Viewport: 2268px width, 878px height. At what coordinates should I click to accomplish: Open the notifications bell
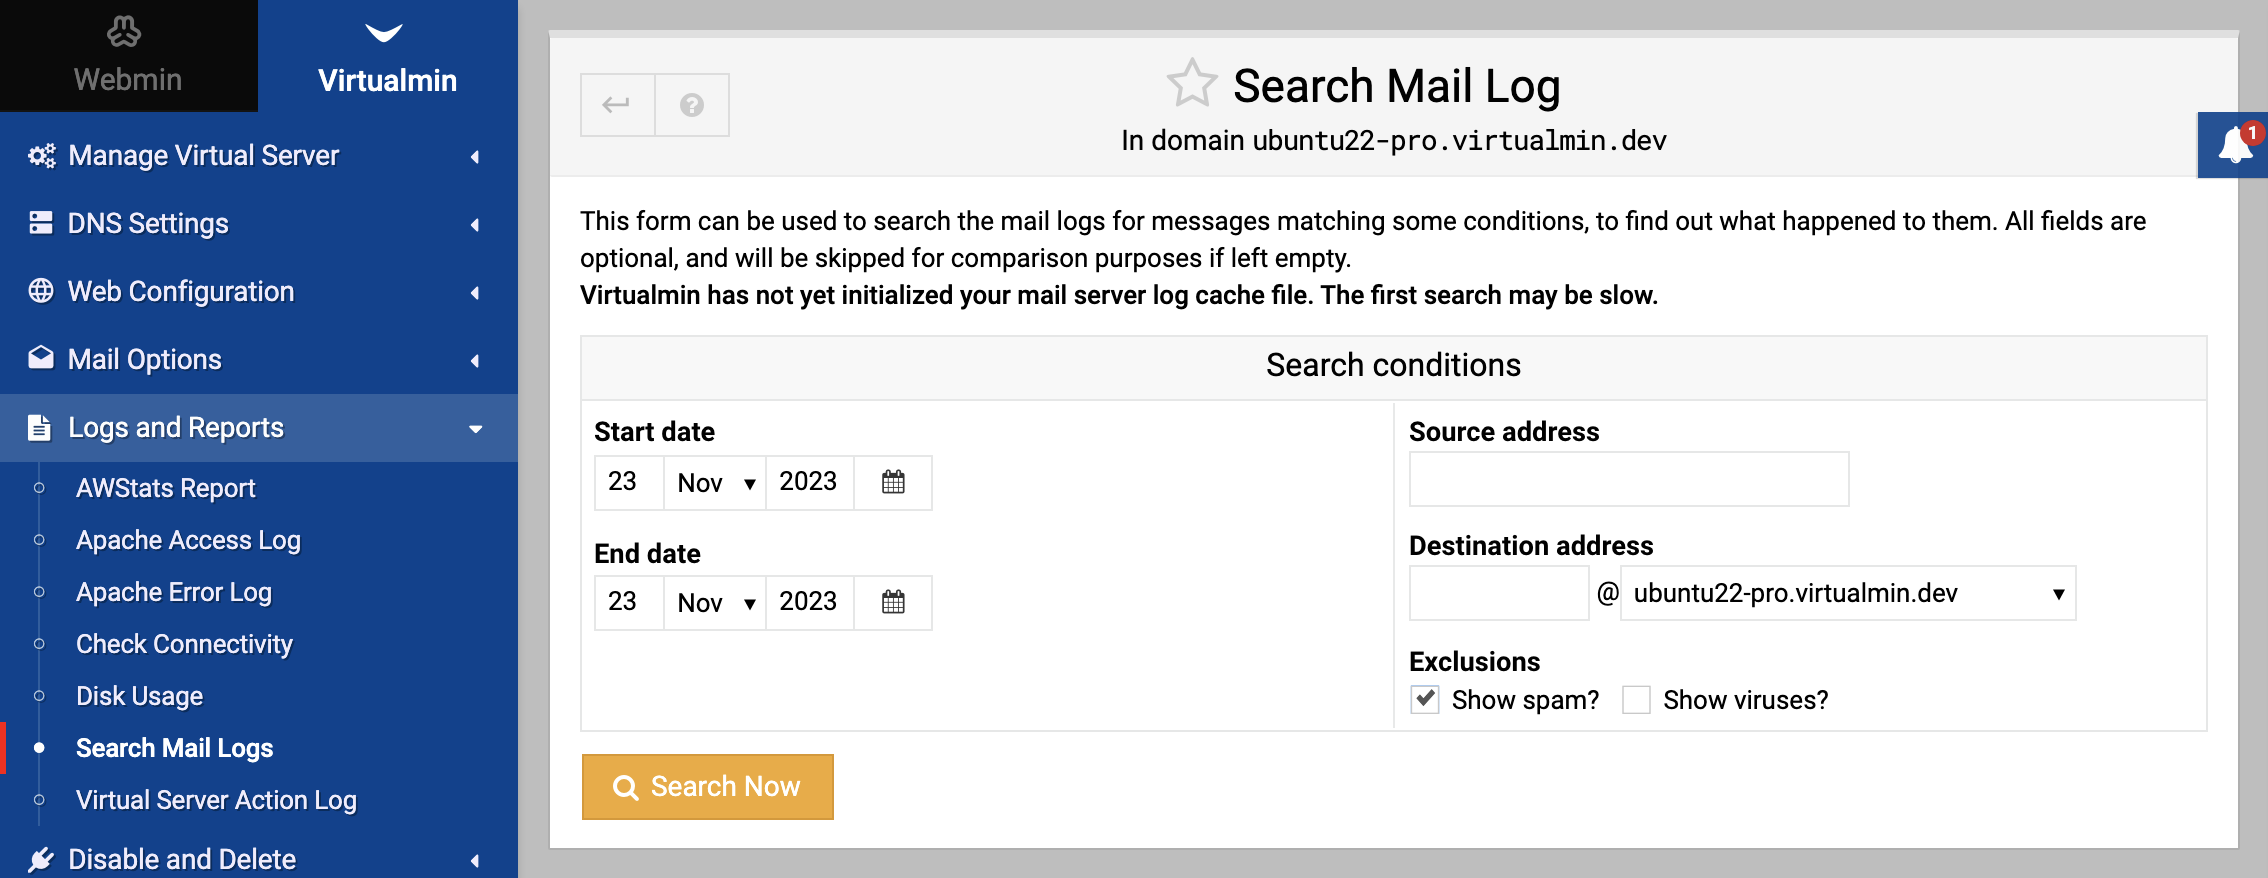click(x=2235, y=145)
